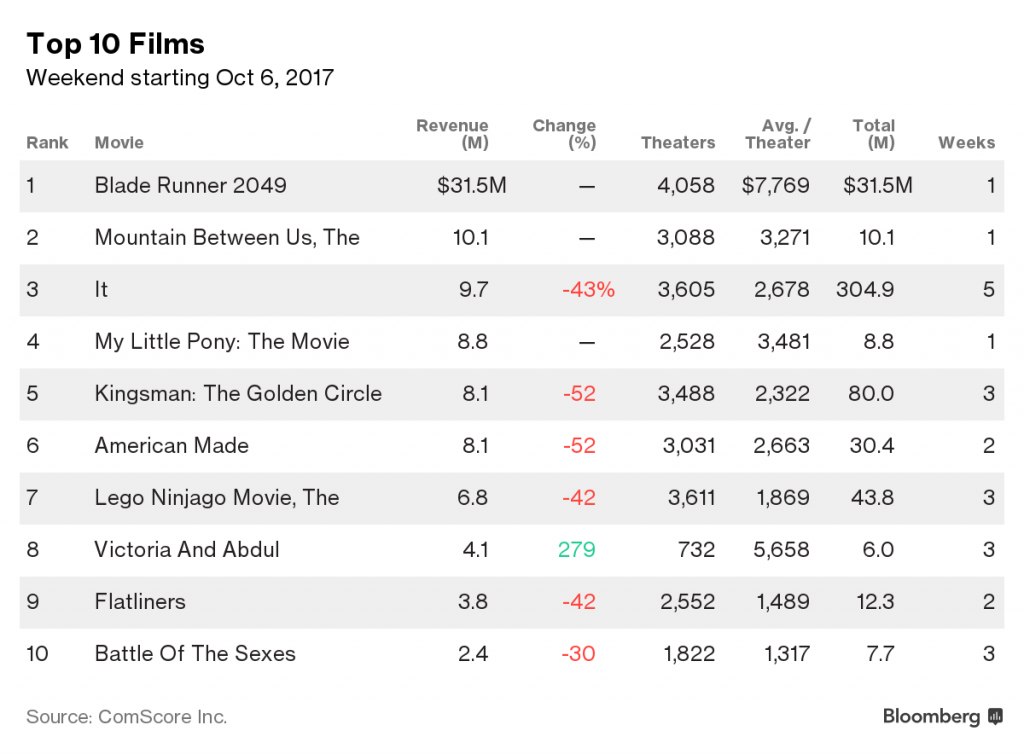Select the Movie column header

(x=119, y=142)
